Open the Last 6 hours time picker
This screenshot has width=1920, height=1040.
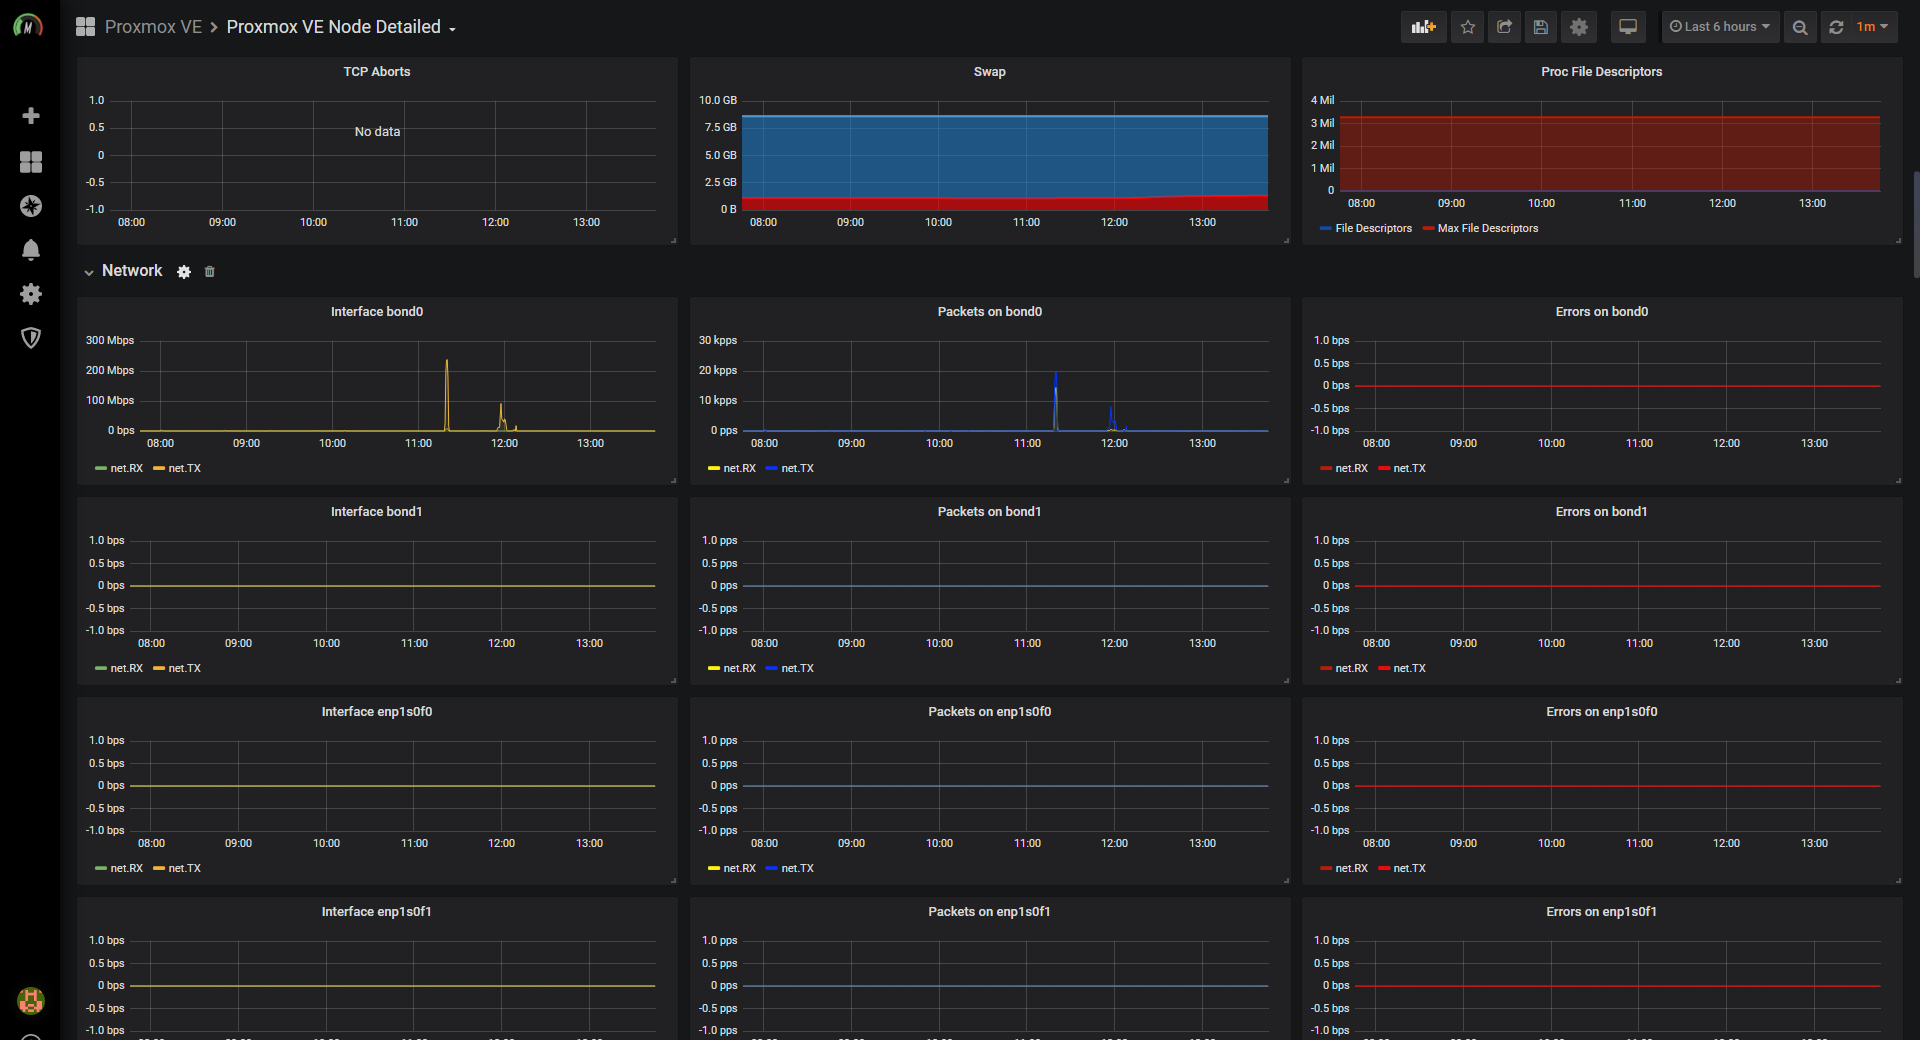pyautogui.click(x=1720, y=27)
